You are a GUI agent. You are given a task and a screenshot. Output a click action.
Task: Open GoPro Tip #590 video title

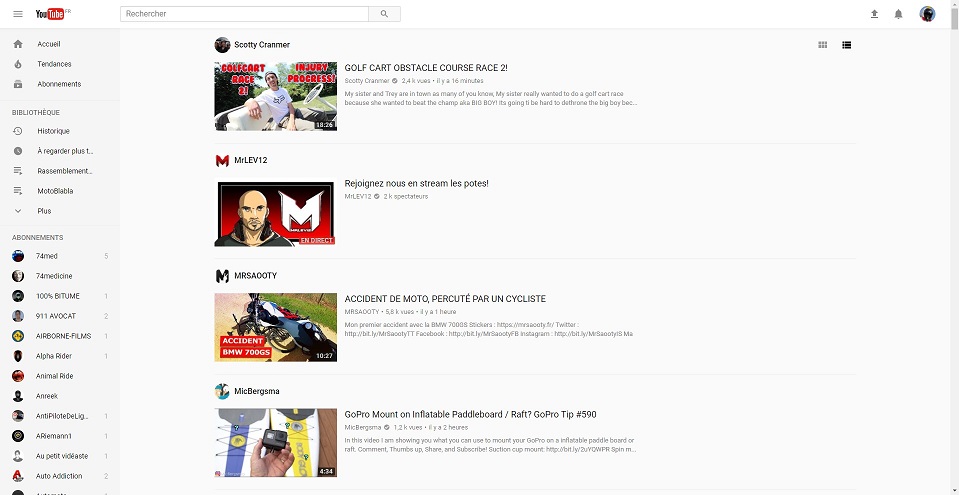click(470, 415)
